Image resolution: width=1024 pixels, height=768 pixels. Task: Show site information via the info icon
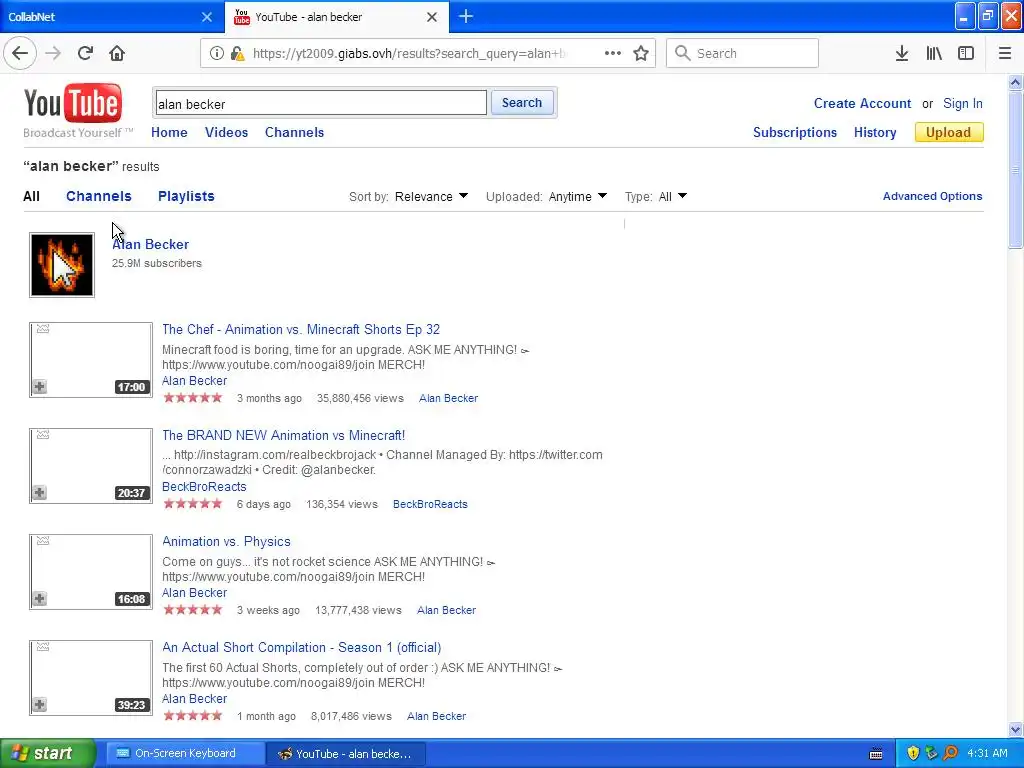pyautogui.click(x=216, y=53)
